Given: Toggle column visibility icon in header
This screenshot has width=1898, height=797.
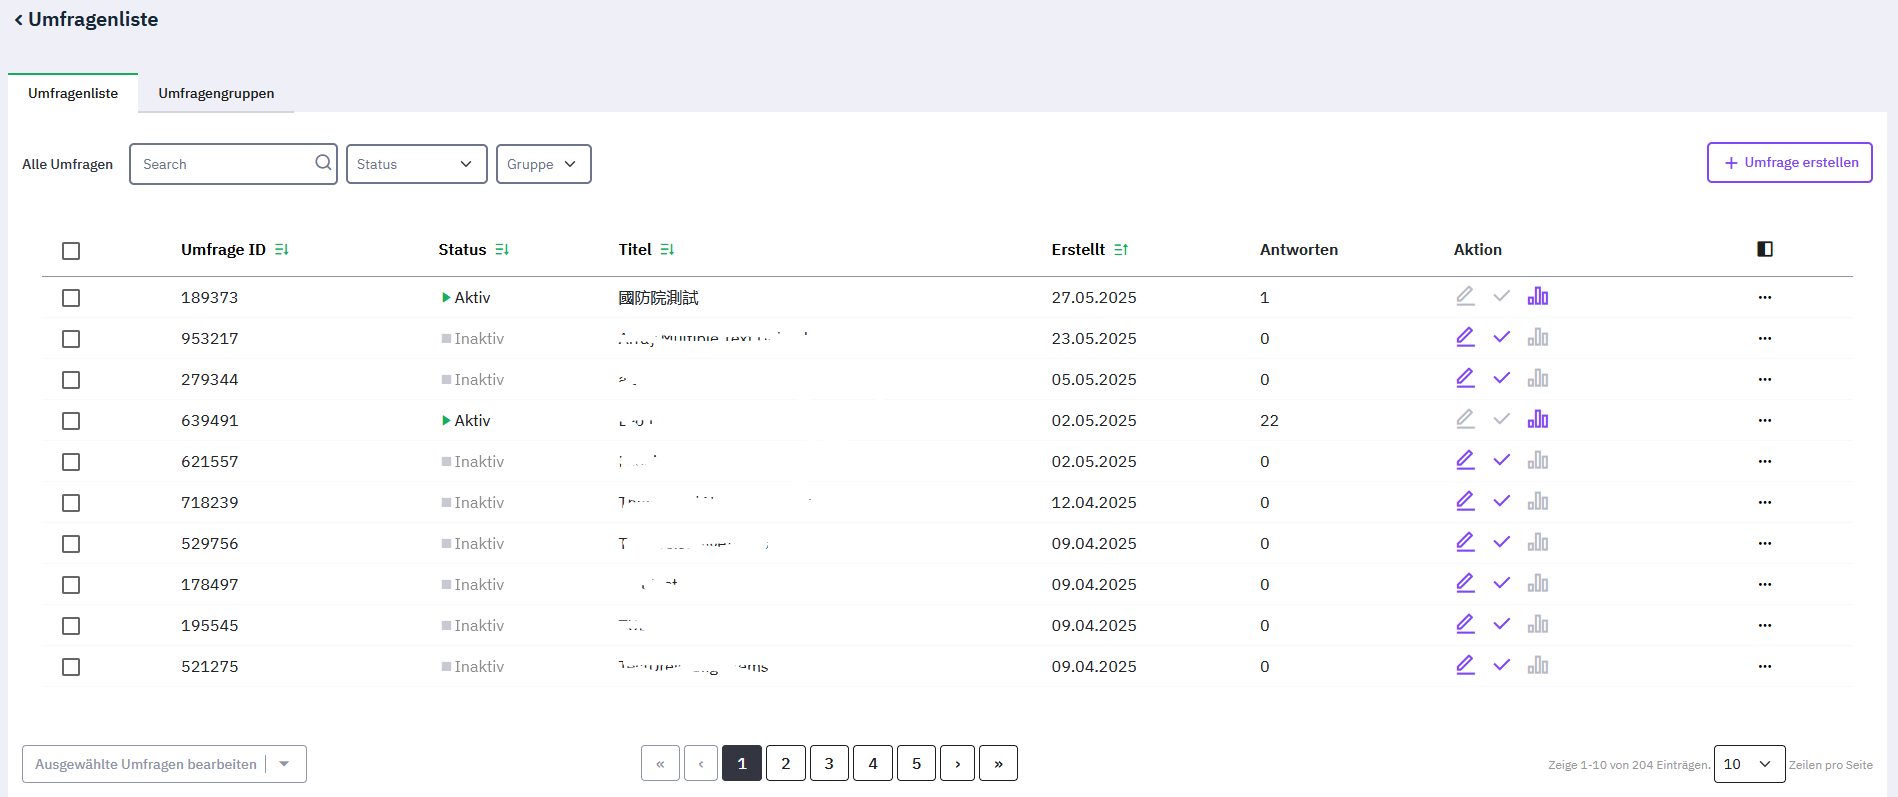Looking at the screenshot, I should coord(1764,249).
